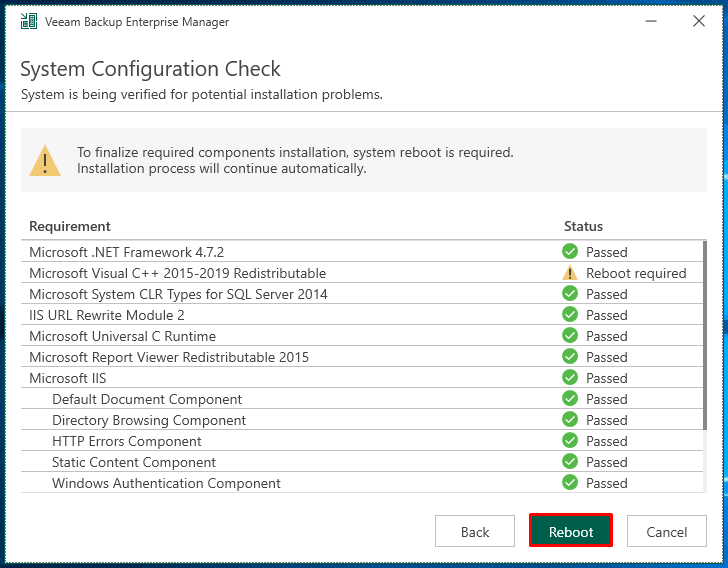Screen dimensions: 728x568
Task: Click the Back button
Action: click(x=474, y=531)
